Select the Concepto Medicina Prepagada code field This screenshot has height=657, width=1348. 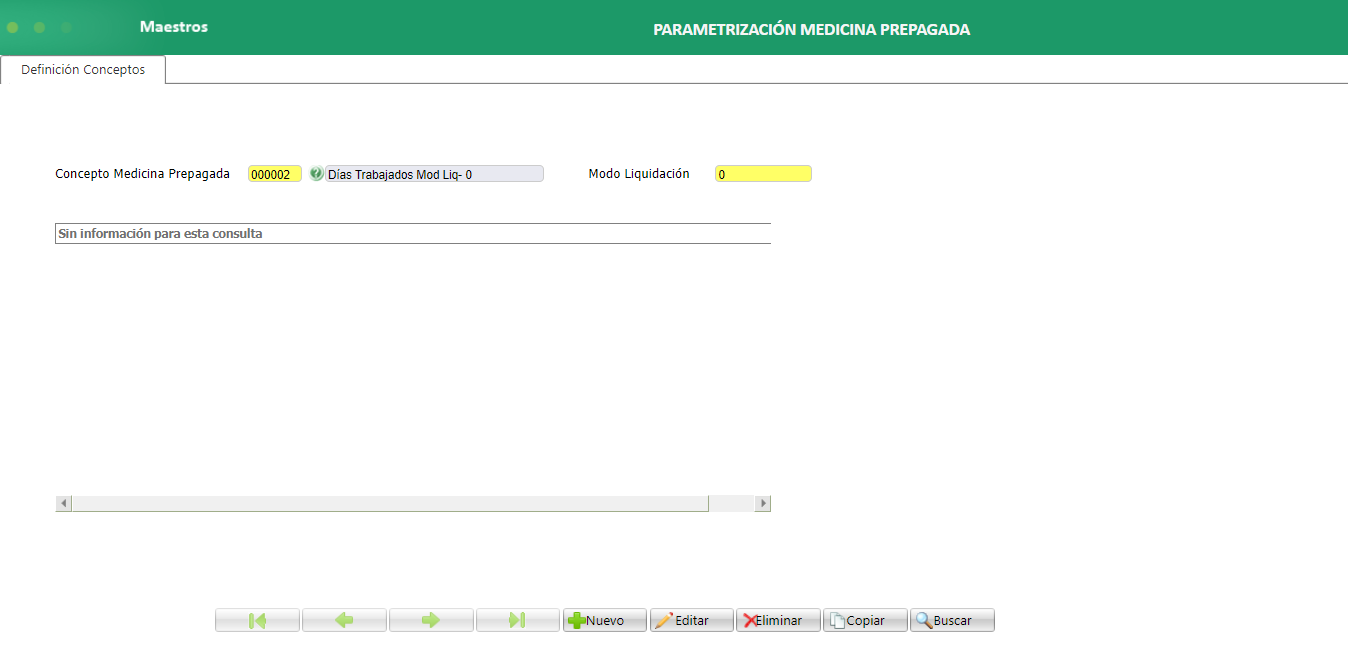point(274,173)
